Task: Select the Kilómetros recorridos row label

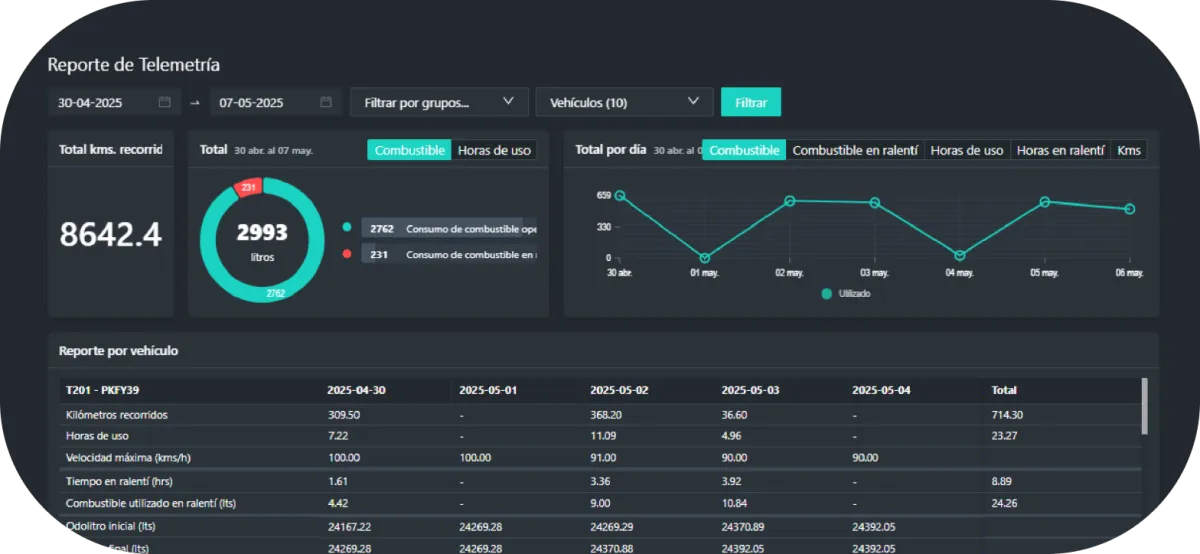Action: [x=117, y=414]
